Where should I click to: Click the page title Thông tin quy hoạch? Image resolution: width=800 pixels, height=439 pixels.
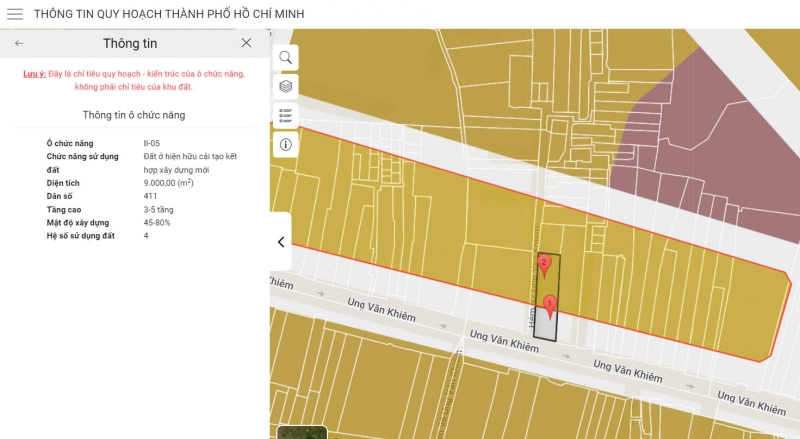click(169, 14)
